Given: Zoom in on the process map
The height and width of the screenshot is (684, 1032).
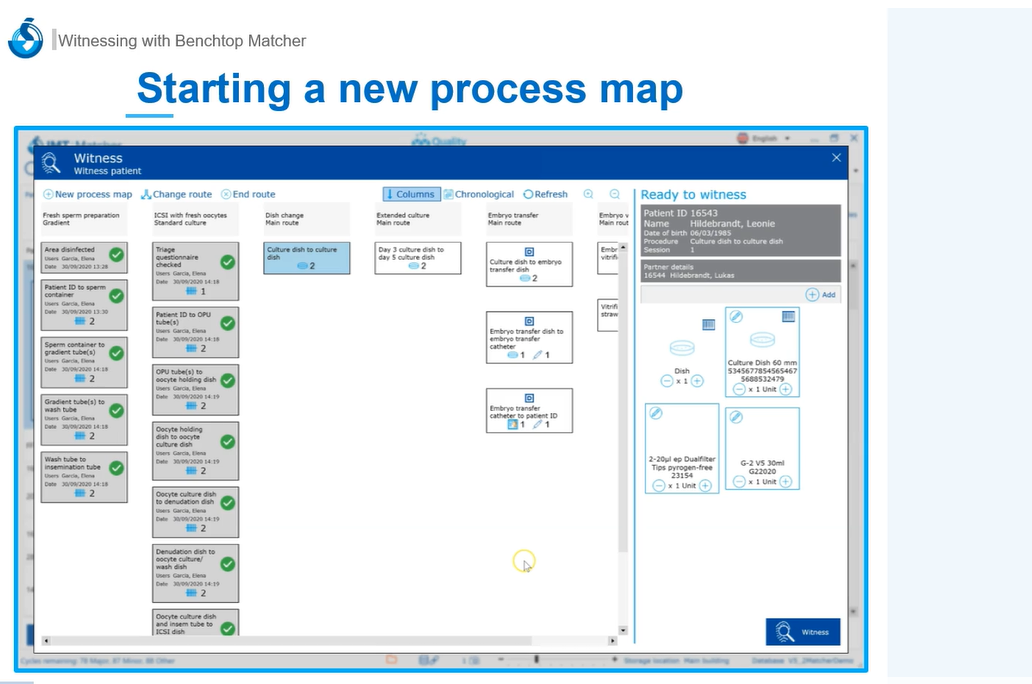Looking at the screenshot, I should [589, 194].
